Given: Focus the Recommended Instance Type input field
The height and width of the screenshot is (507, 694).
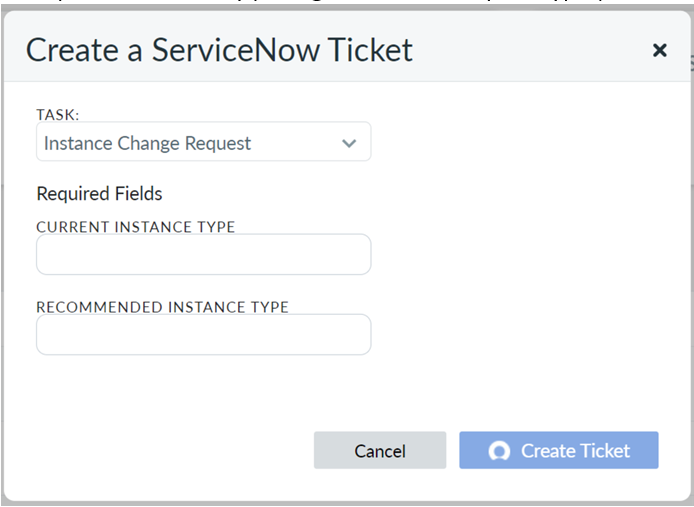Looking at the screenshot, I should pos(204,335).
